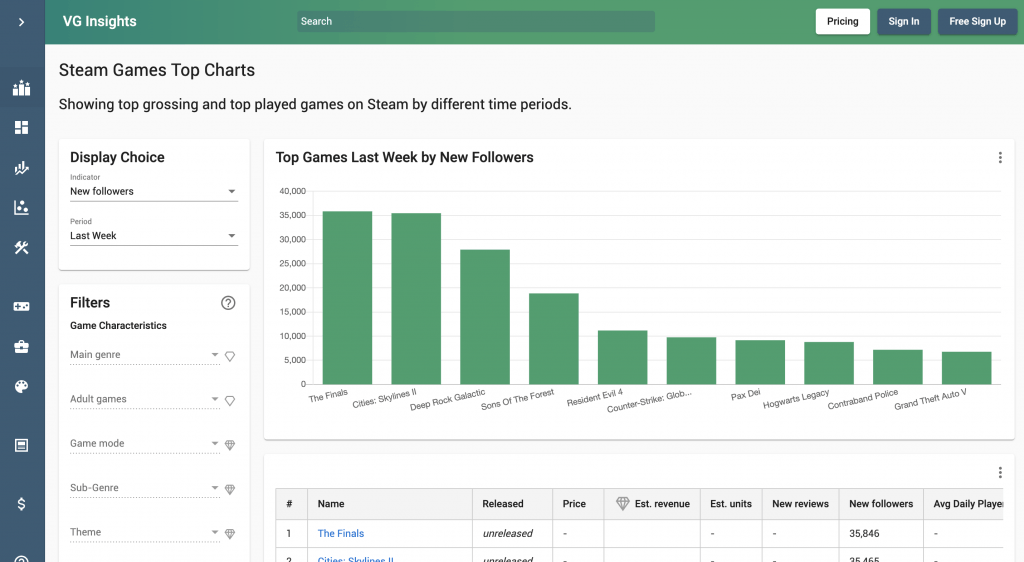Viewport: 1024px width, 562px height.
Task: Open the dollar sign icon in sidebar
Action: click(22, 504)
